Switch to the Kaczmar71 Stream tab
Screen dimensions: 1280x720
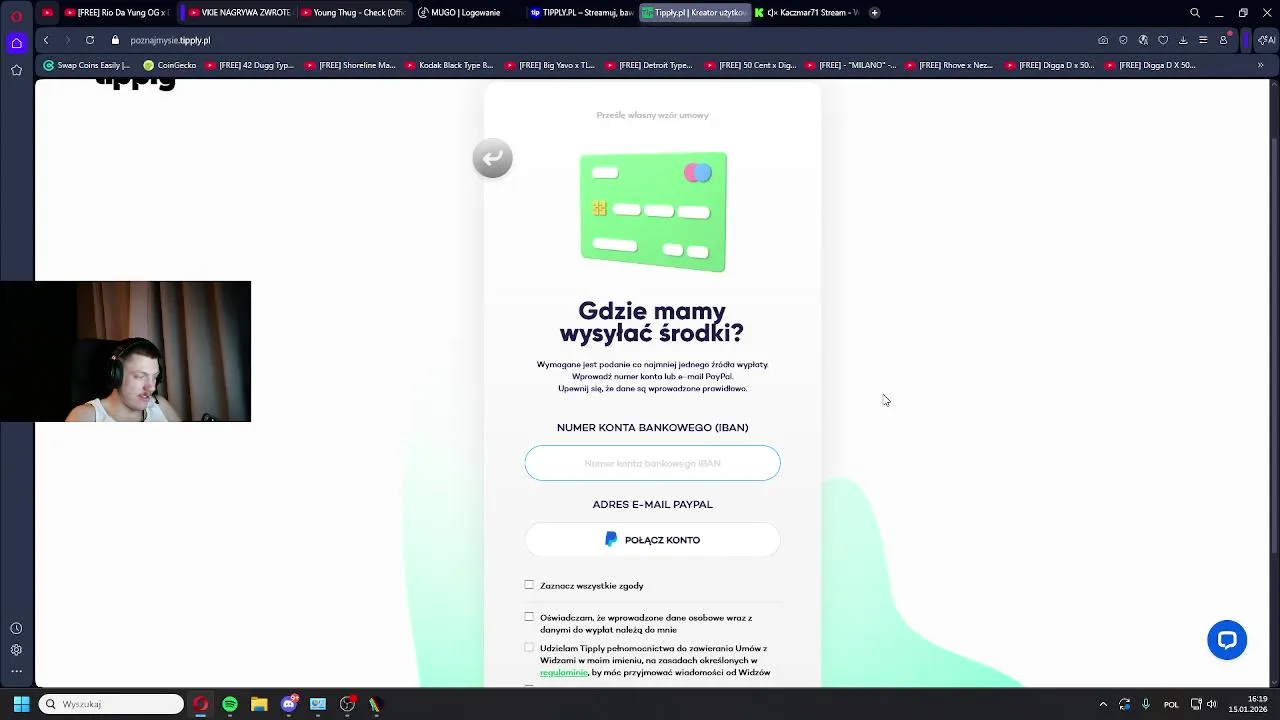806,13
